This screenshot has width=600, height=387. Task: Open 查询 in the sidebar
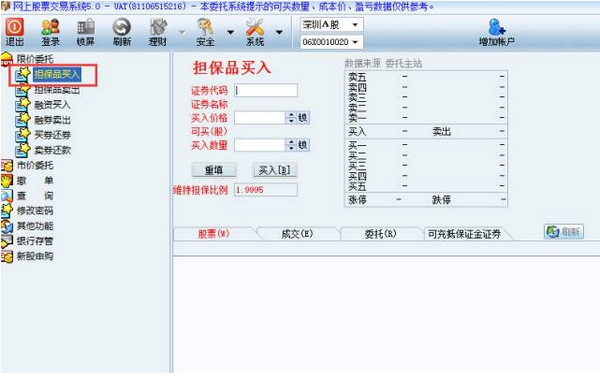click(x=35, y=196)
